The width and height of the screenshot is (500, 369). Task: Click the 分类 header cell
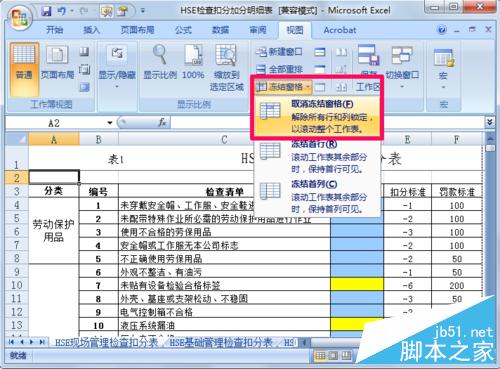(x=54, y=191)
